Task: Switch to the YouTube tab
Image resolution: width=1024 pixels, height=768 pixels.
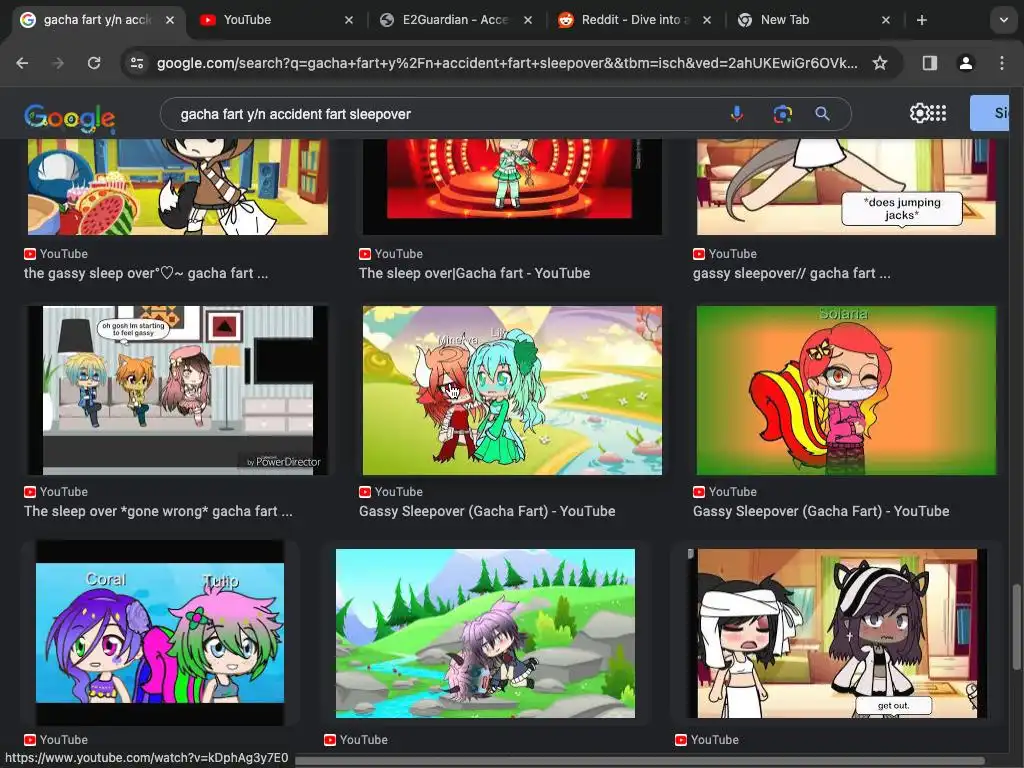Action: click(x=276, y=20)
